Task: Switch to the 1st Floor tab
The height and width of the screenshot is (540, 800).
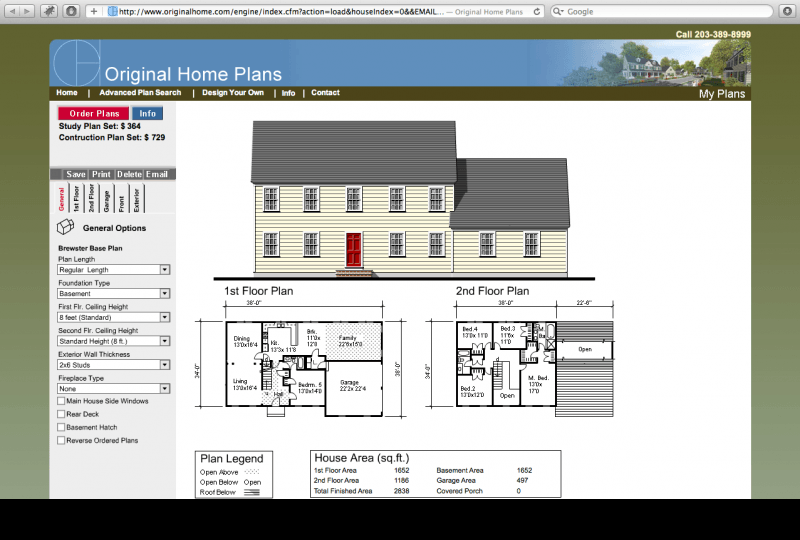Action: [77, 199]
